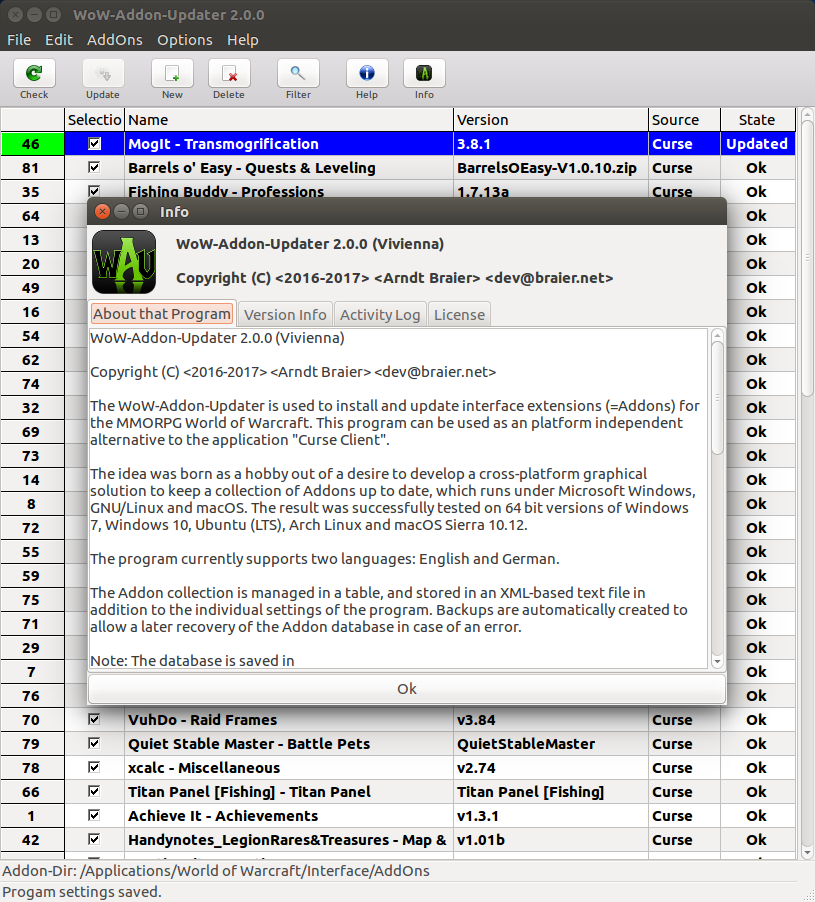Open the Help menu

242,40
